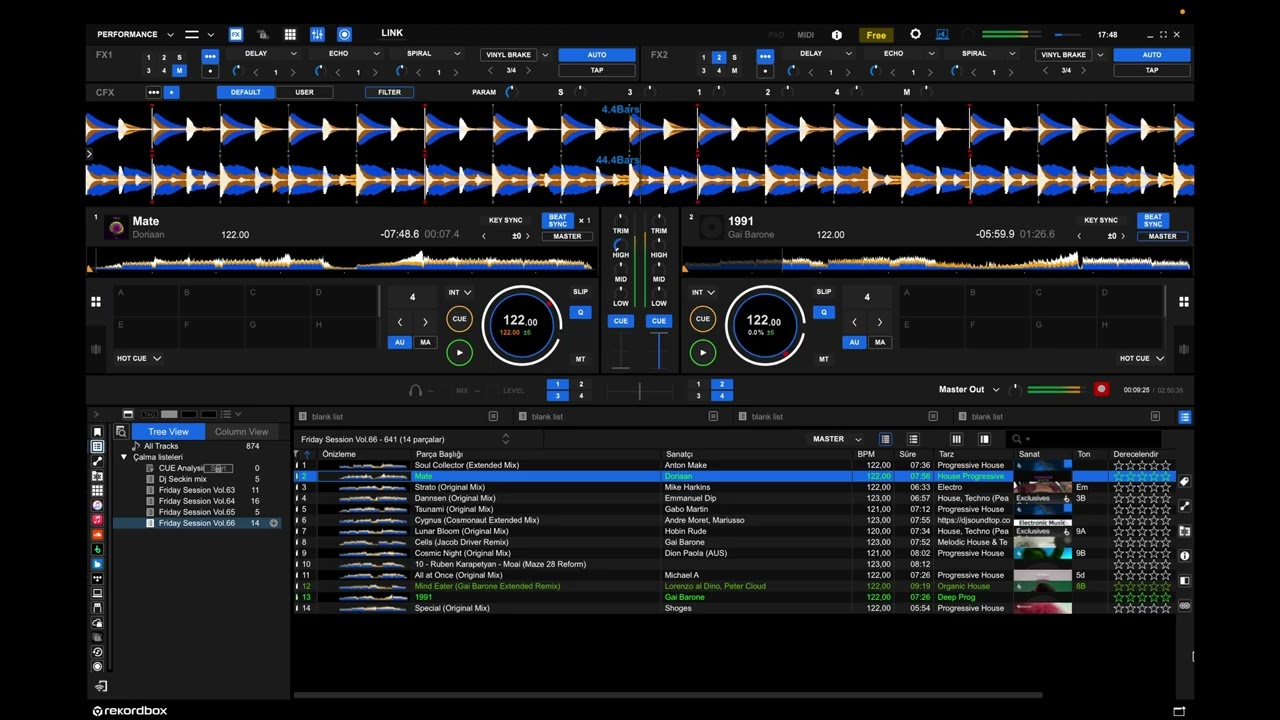Click the headphones icon below deck 1
This screenshot has width=1280, height=720.
tap(415, 391)
